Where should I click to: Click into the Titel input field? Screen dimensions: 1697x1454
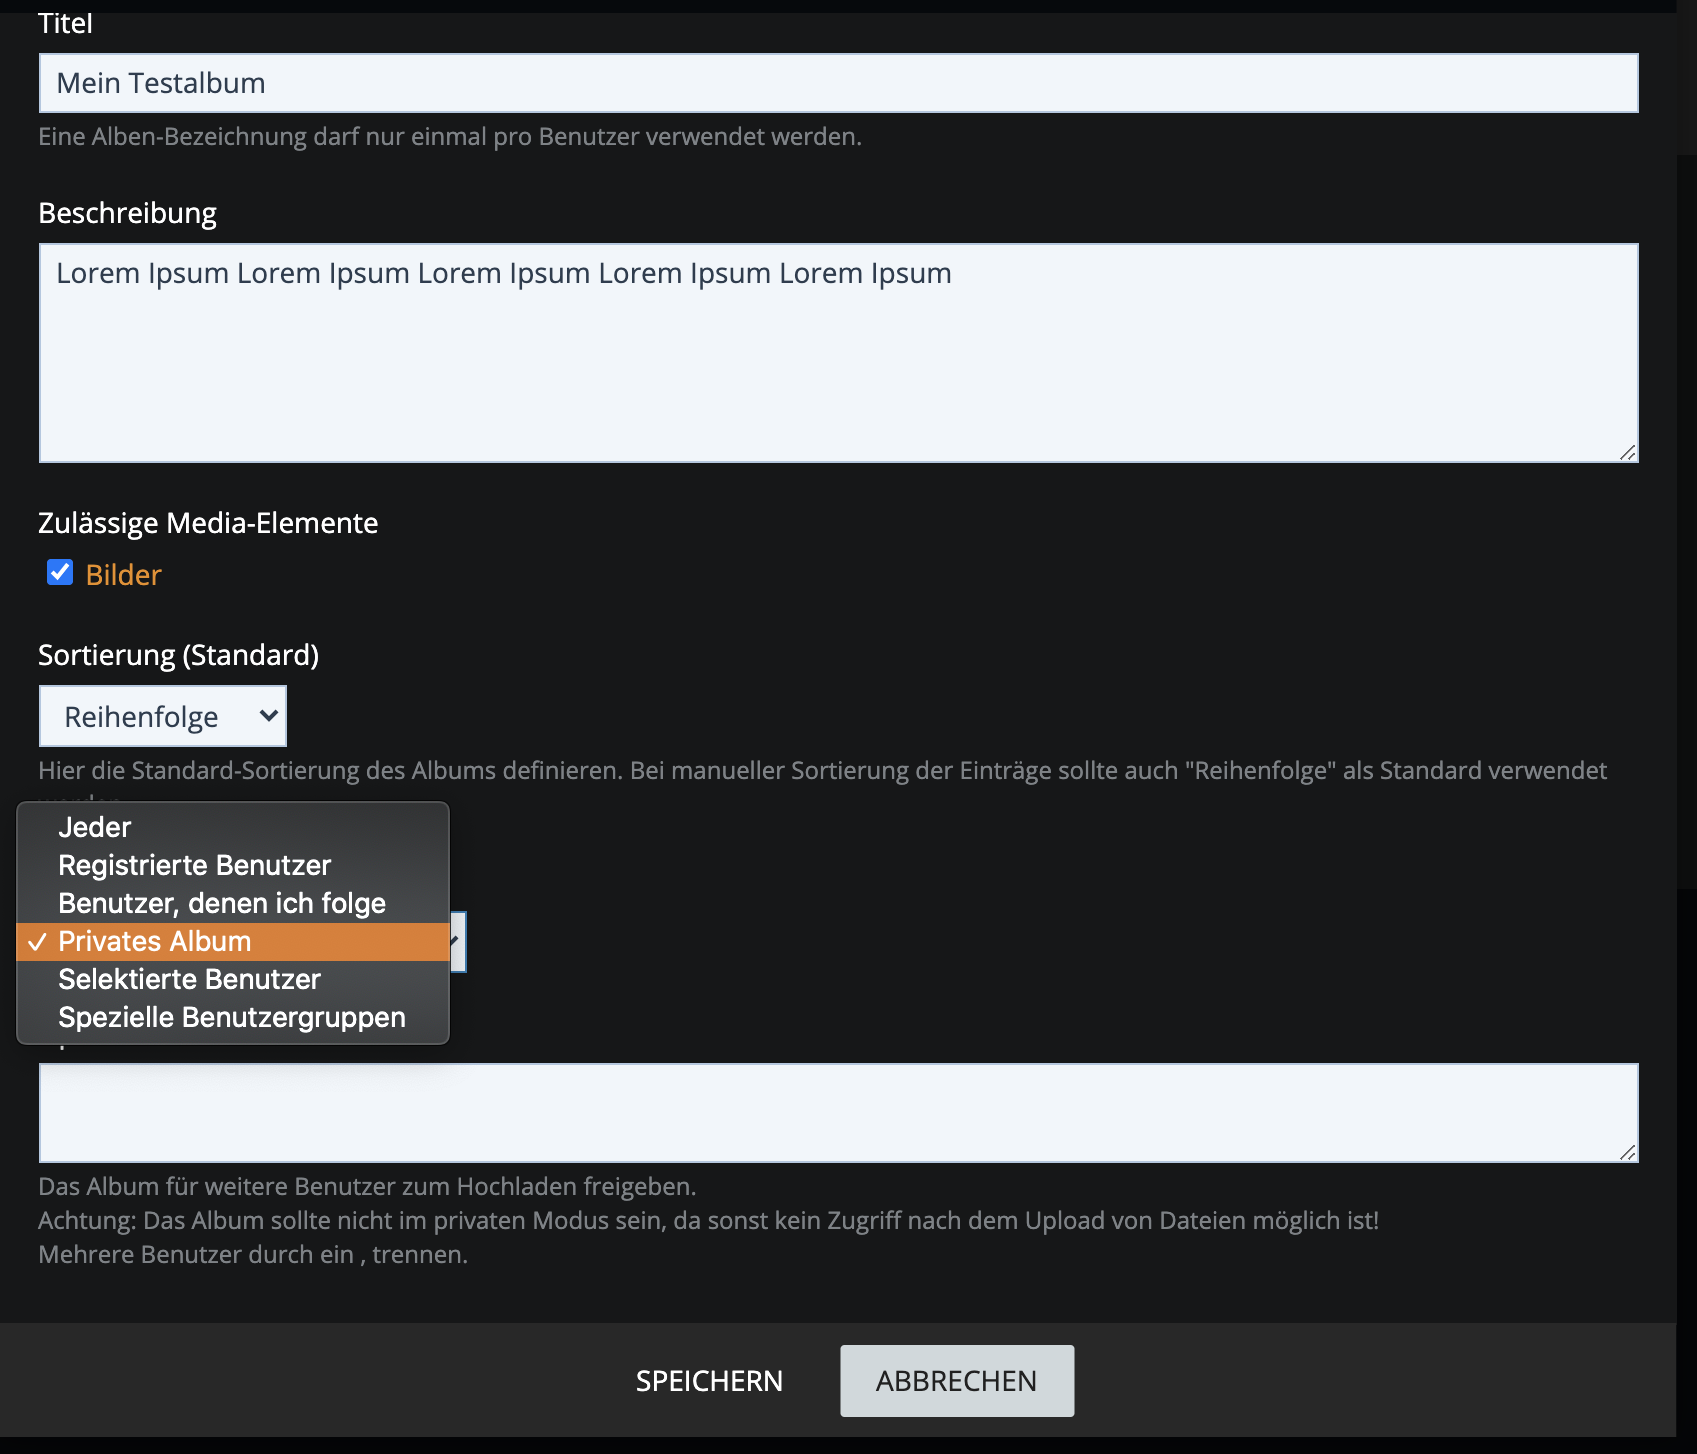click(x=838, y=83)
